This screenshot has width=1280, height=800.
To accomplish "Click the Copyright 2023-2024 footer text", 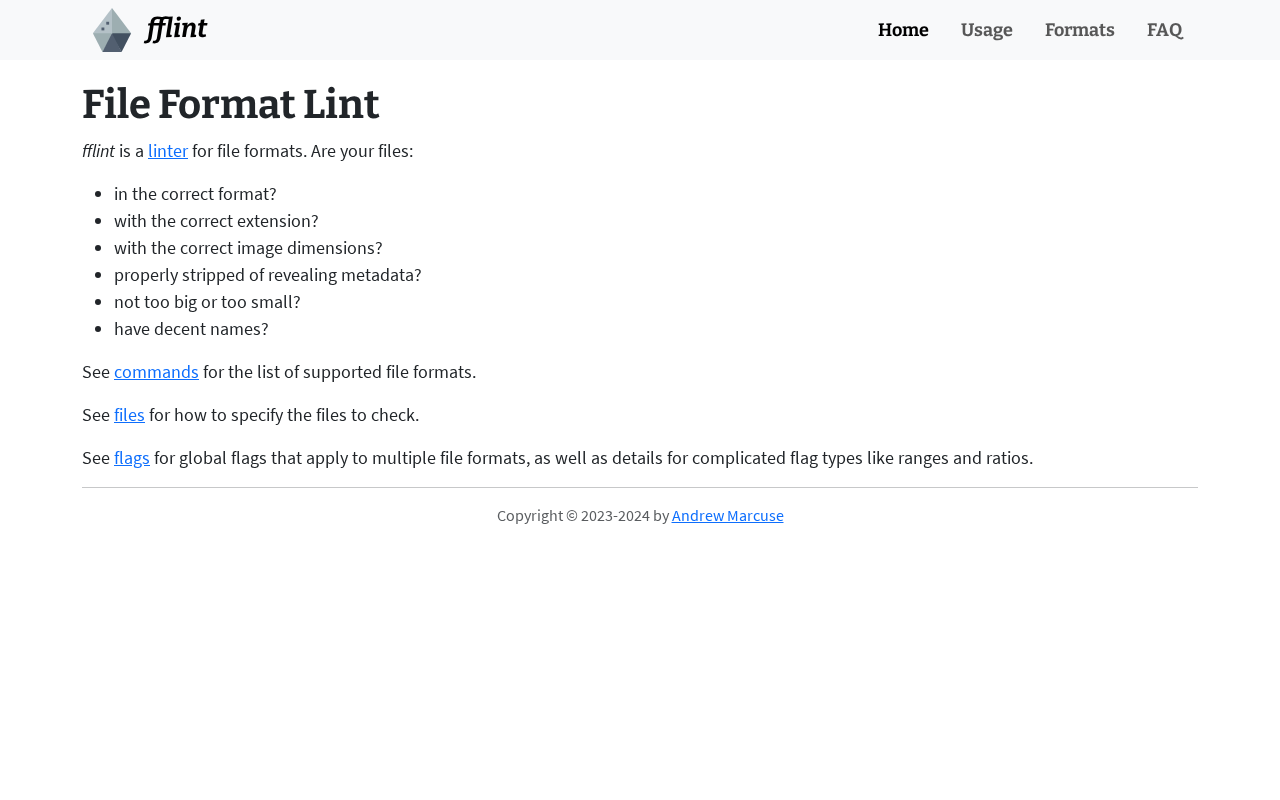I will (x=582, y=516).
